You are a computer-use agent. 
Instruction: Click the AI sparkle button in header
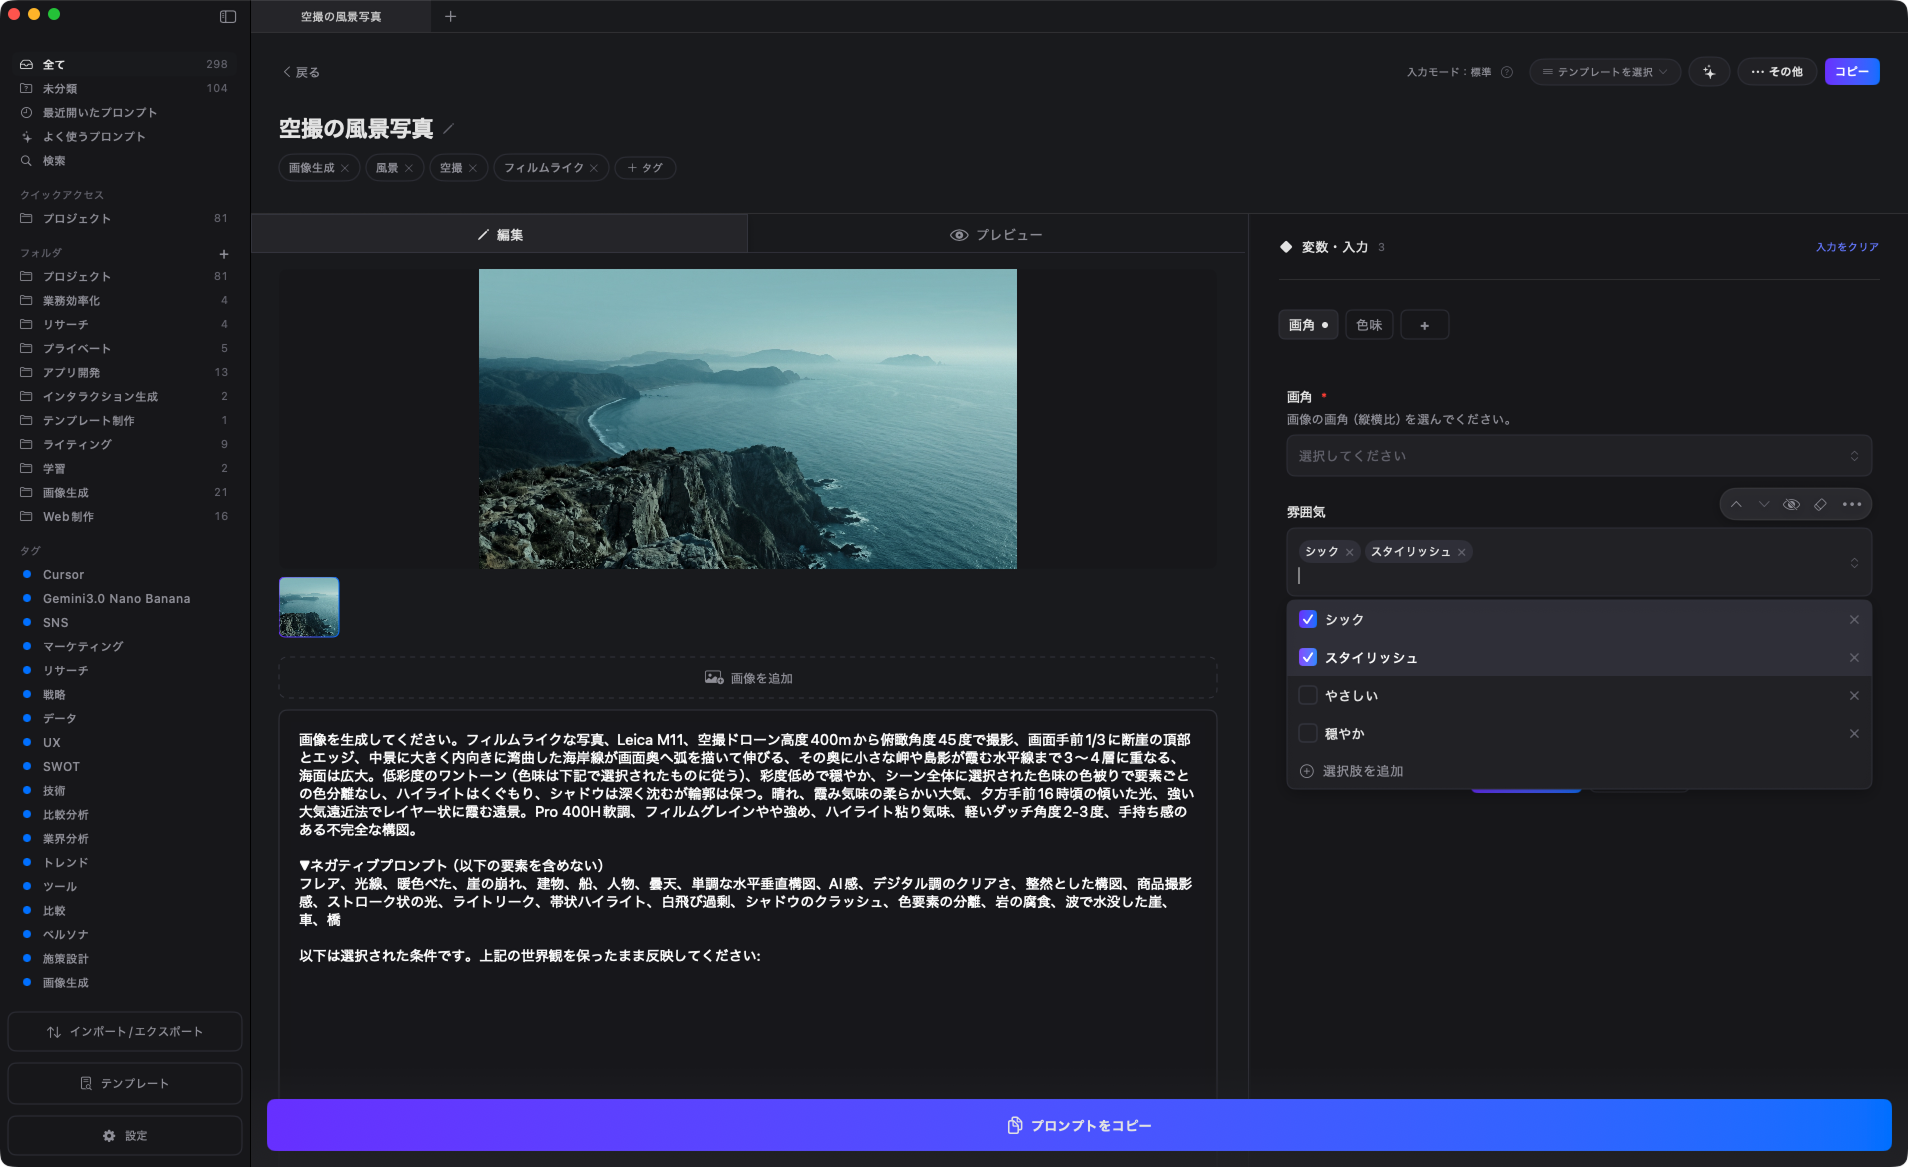pyautogui.click(x=1709, y=72)
